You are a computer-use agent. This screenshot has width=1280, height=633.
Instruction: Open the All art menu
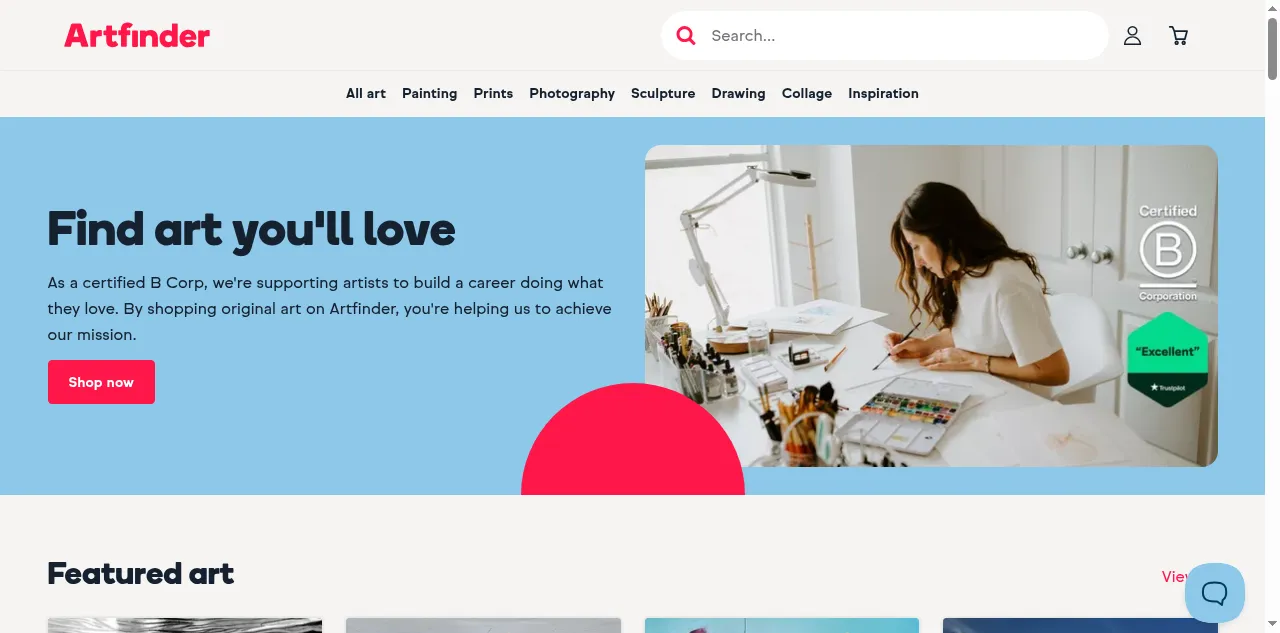(x=366, y=93)
